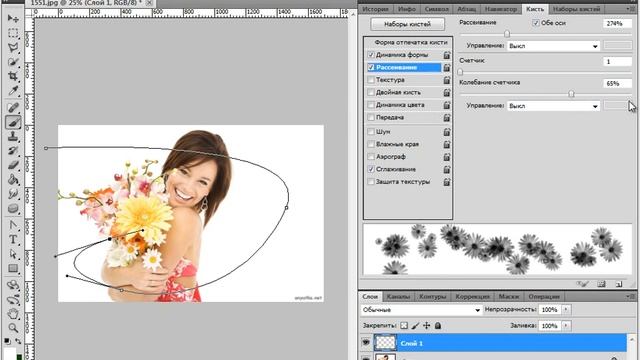Screen dimensions: 640x360
Task: Open Форма отпечатка кисти settings
Action: coord(411,42)
